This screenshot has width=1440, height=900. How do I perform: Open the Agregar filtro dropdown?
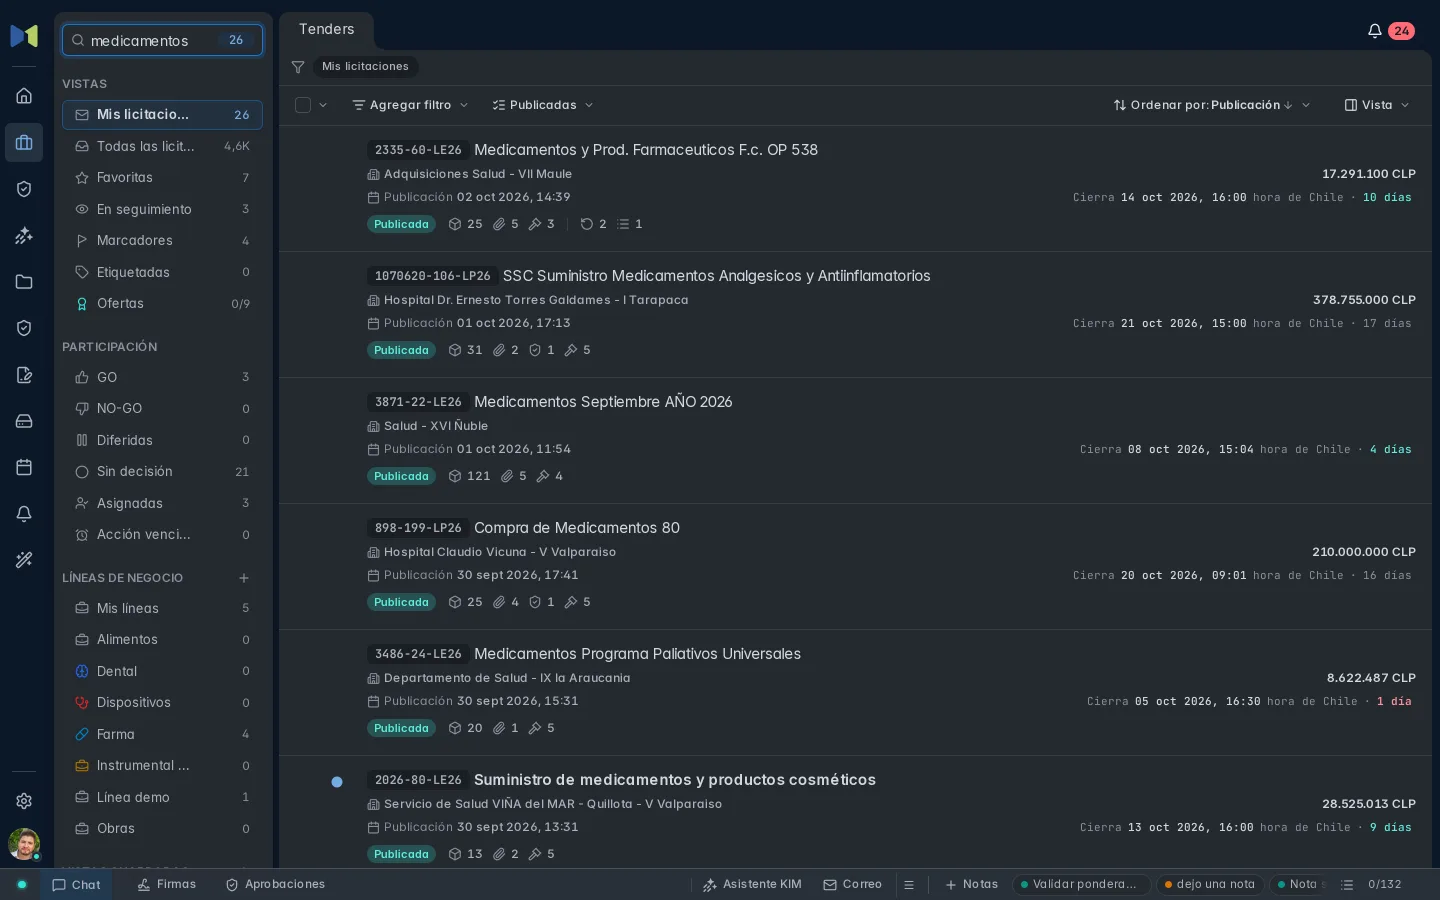point(410,105)
